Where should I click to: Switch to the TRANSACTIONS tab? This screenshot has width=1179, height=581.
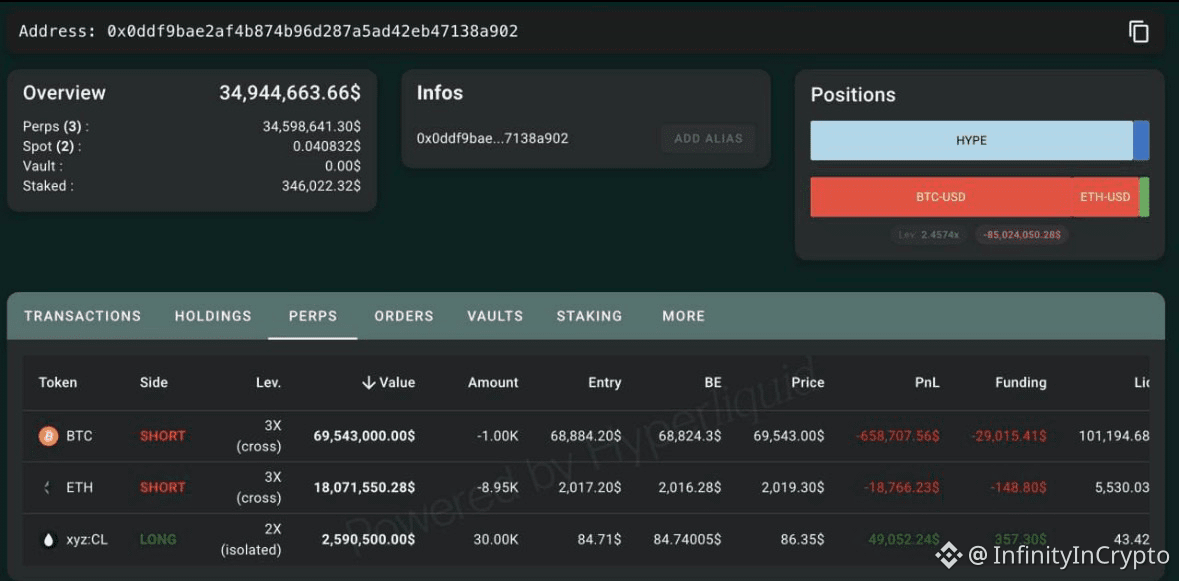(x=83, y=316)
